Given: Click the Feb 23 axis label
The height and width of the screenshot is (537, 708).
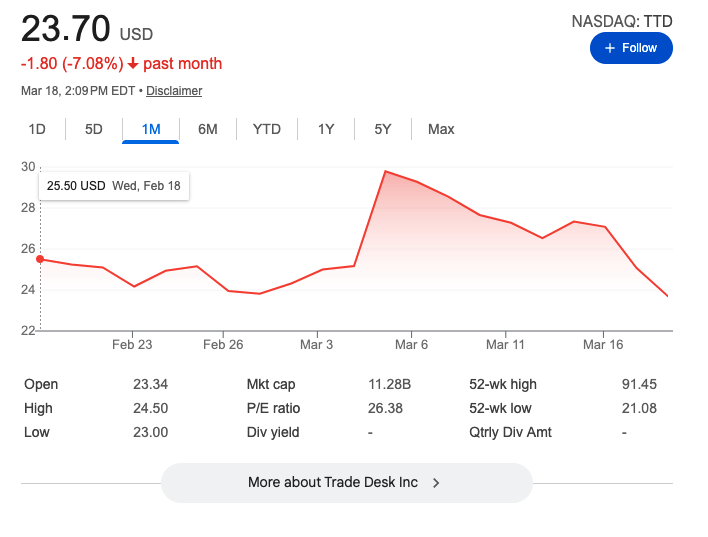Looking at the screenshot, I should (x=132, y=345).
